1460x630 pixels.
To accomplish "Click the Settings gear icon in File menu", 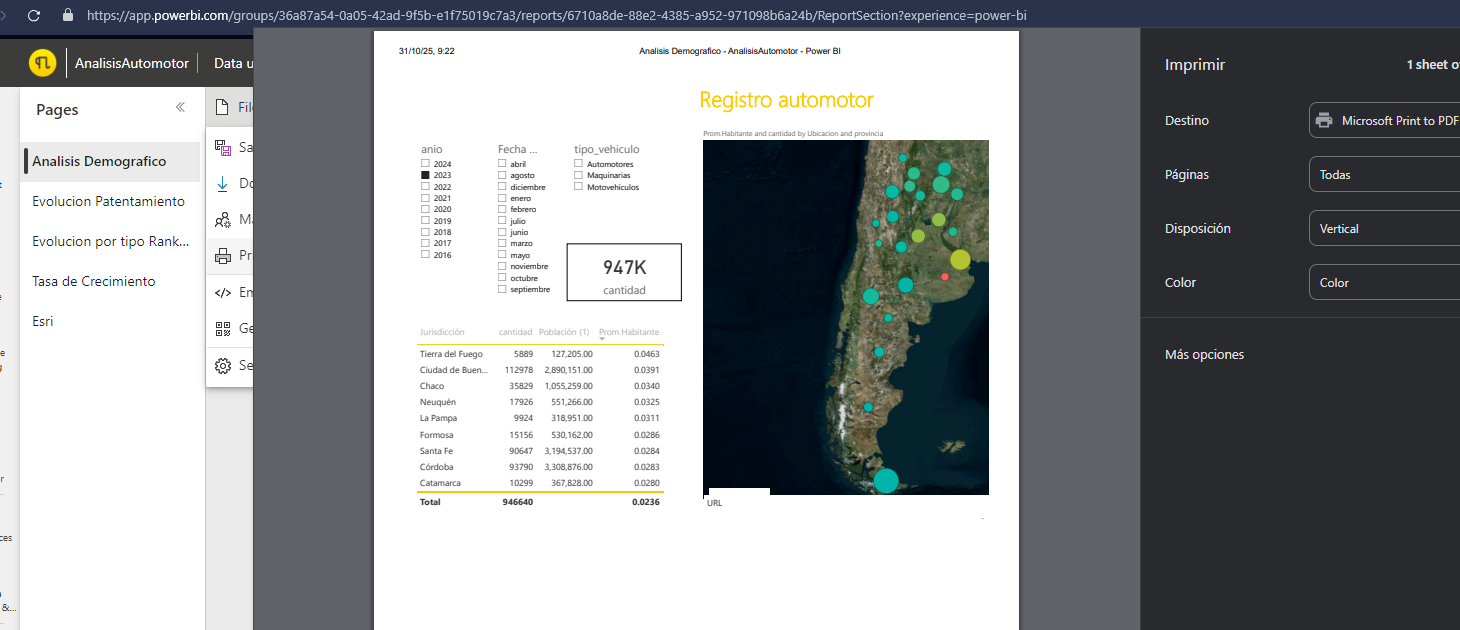I will point(223,365).
